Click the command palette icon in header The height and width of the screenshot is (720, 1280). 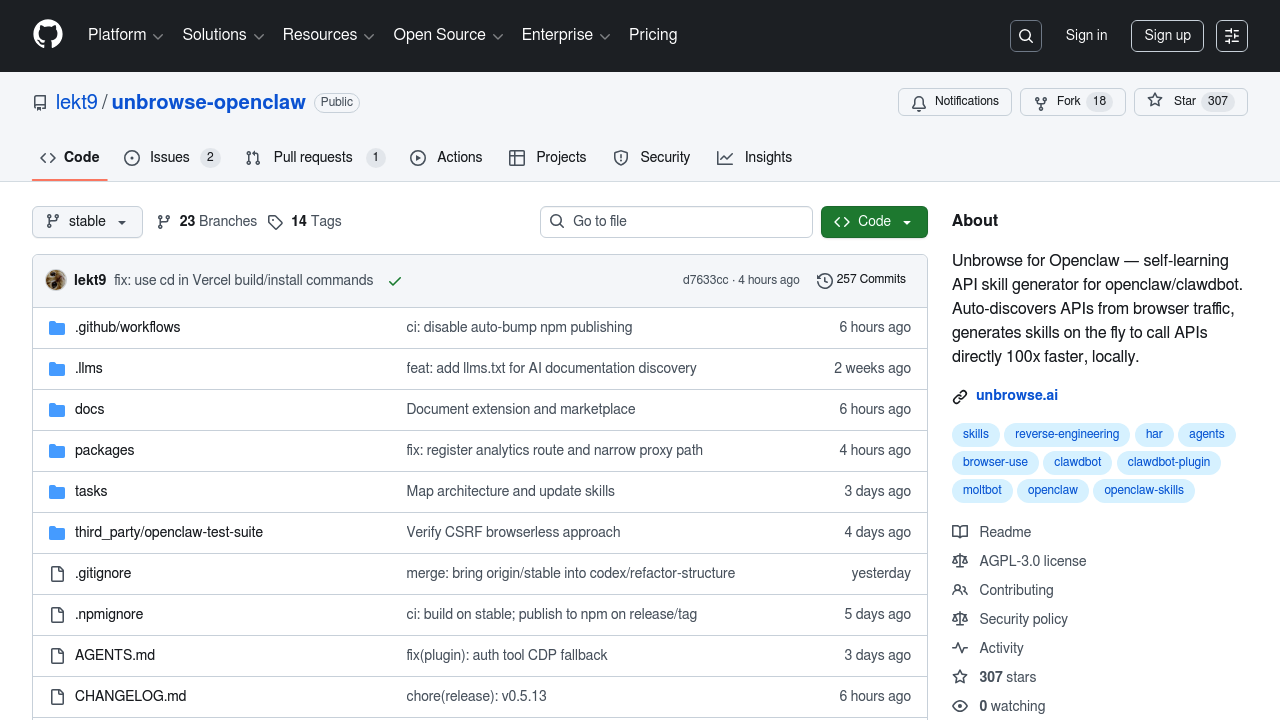click(1232, 36)
